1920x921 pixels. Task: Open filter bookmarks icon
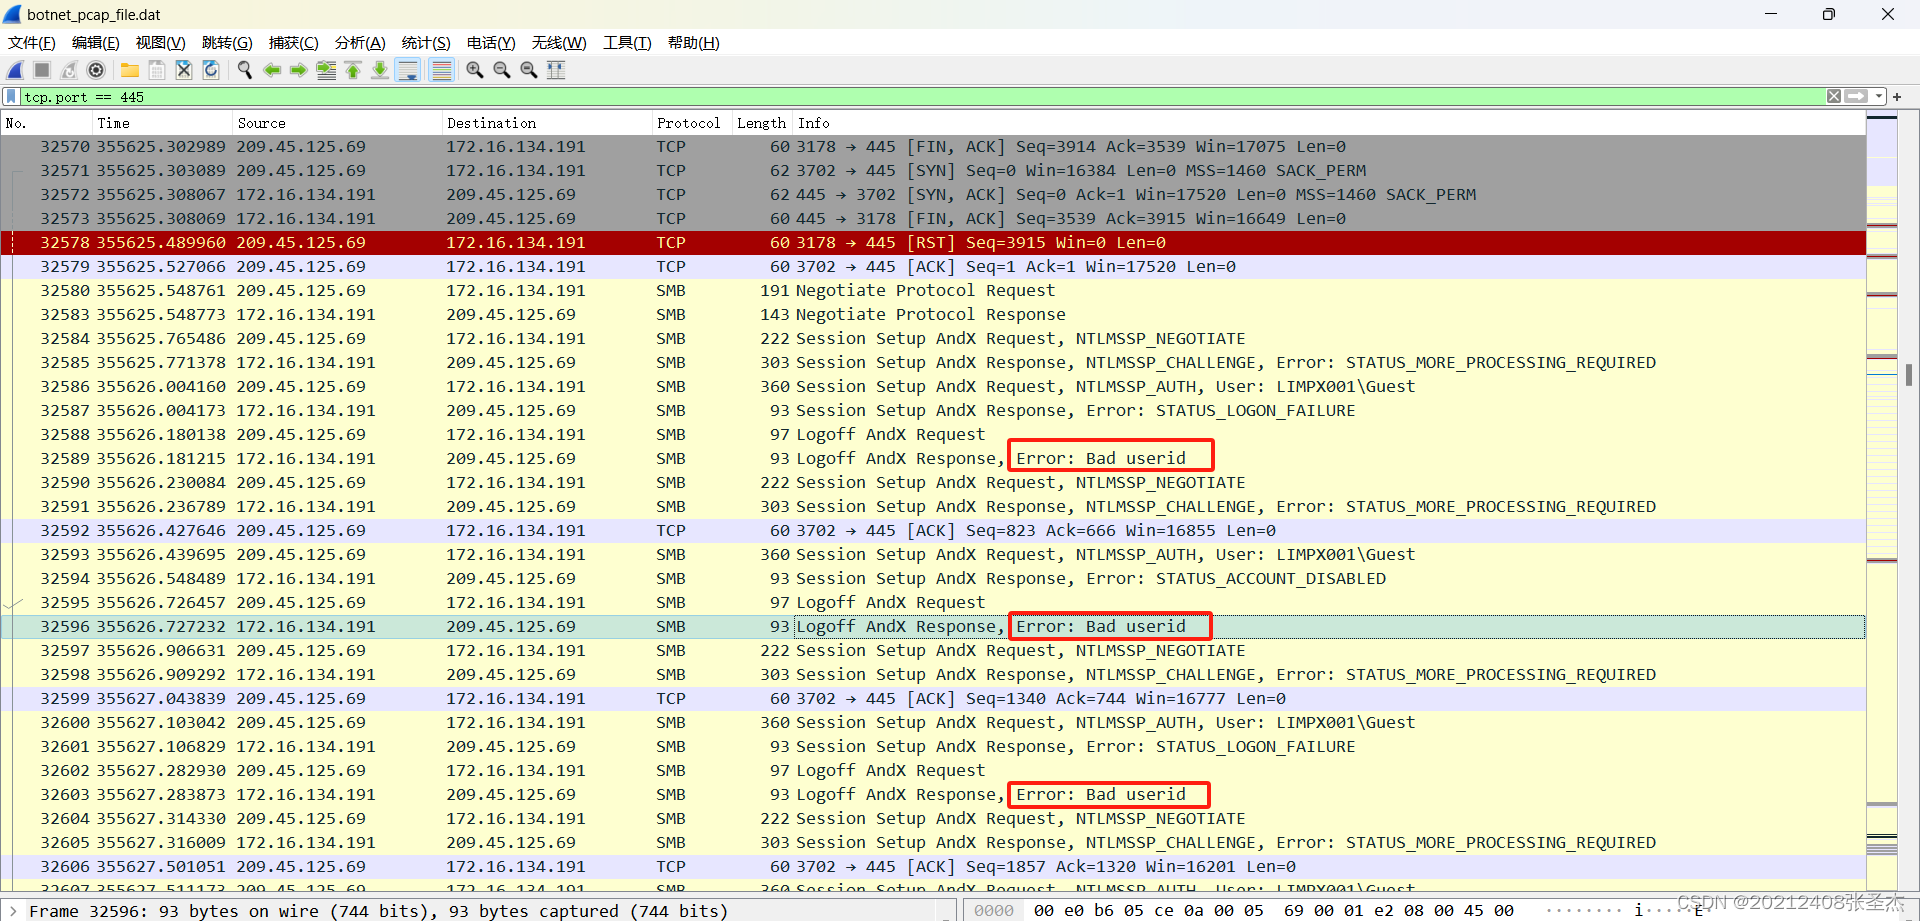coord(11,97)
